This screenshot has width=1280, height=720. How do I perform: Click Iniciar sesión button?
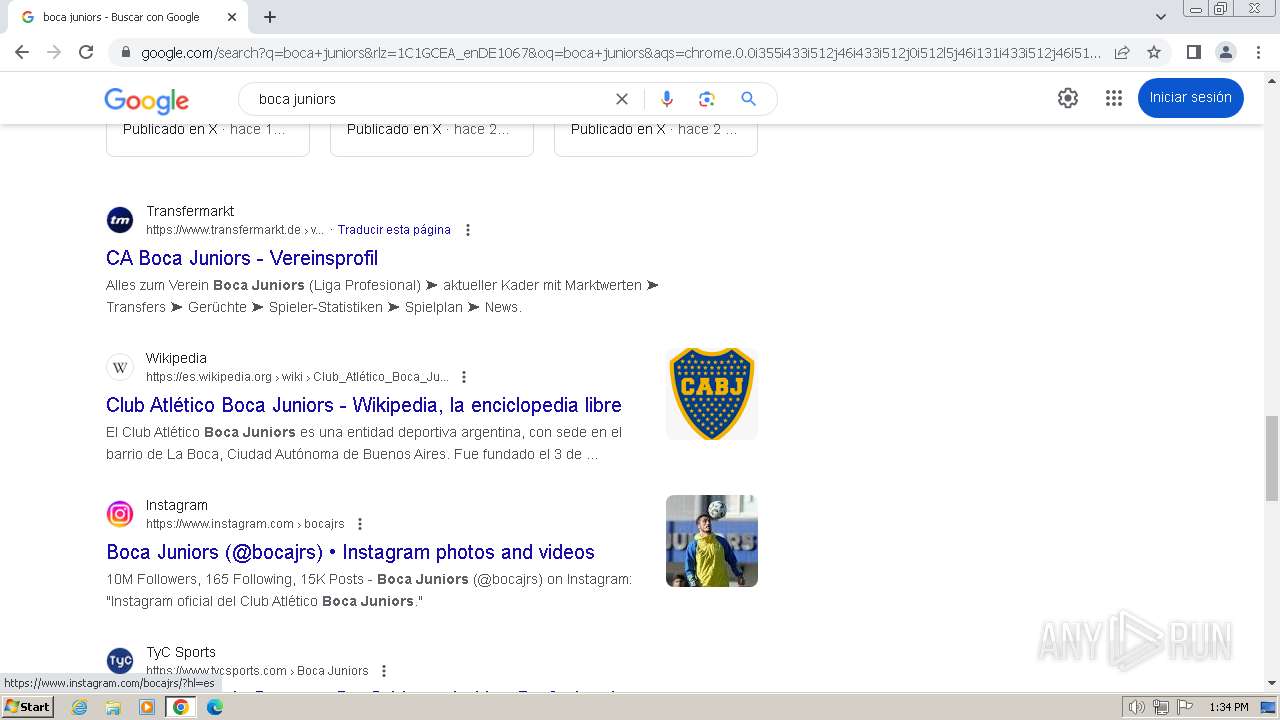pyautogui.click(x=1190, y=98)
